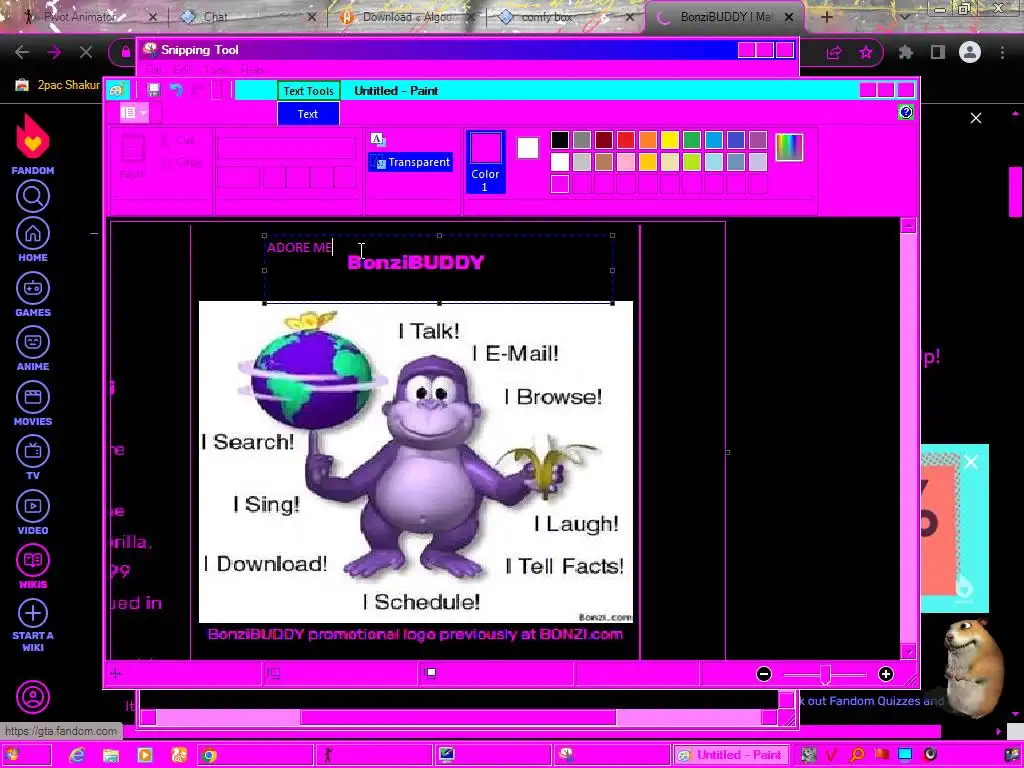Viewport: 1024px width, 768px height.
Task: View site info lock icon
Action: tap(126, 52)
